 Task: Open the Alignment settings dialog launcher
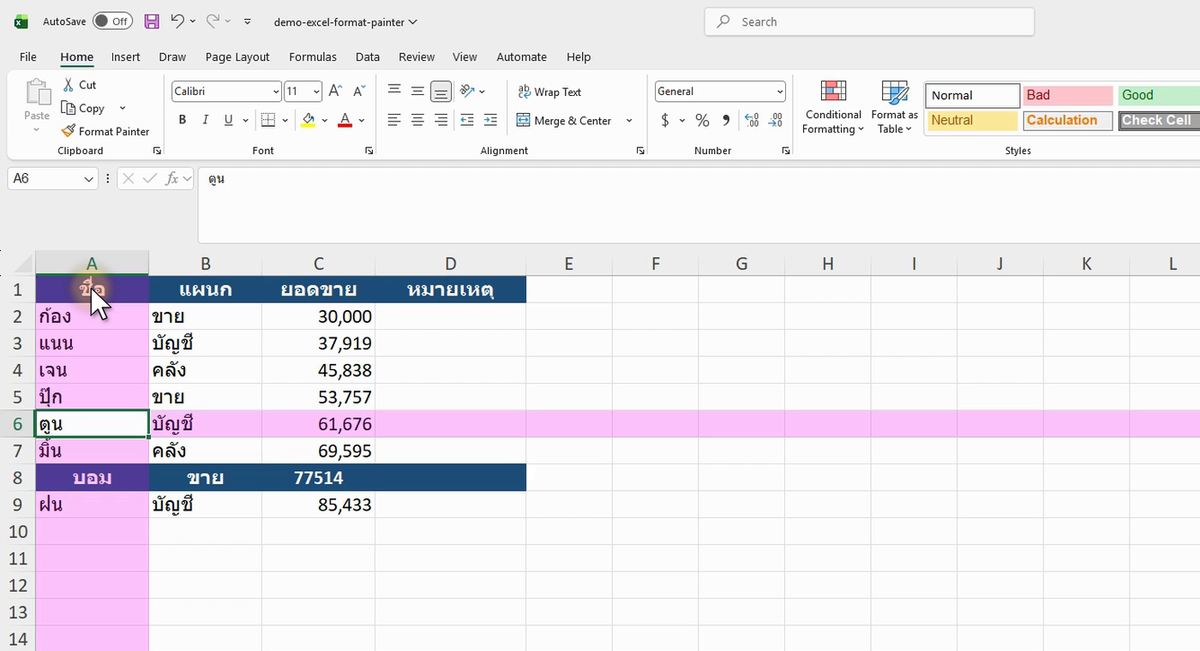[641, 150]
